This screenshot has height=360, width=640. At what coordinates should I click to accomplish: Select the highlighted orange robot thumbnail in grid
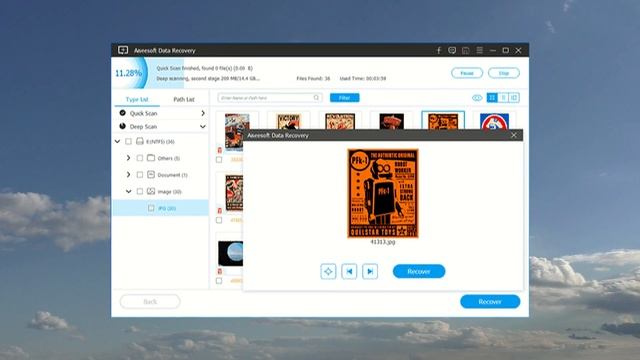click(x=443, y=121)
